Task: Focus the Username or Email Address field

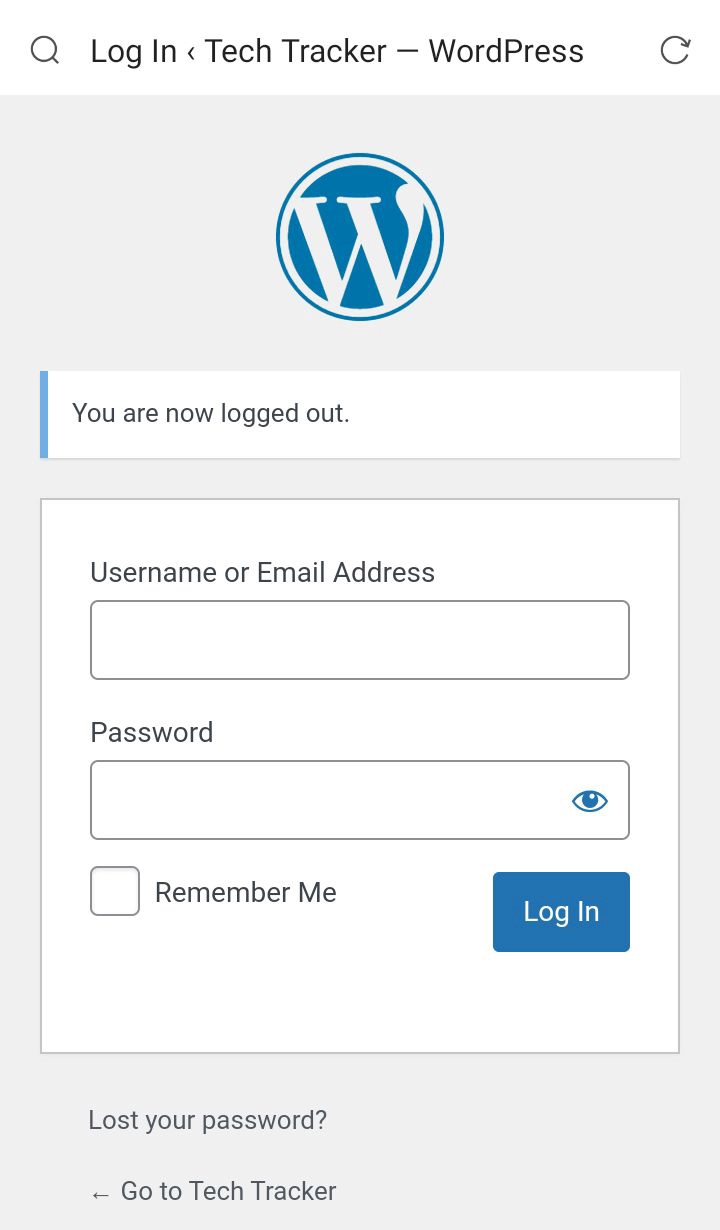Action: tap(360, 640)
